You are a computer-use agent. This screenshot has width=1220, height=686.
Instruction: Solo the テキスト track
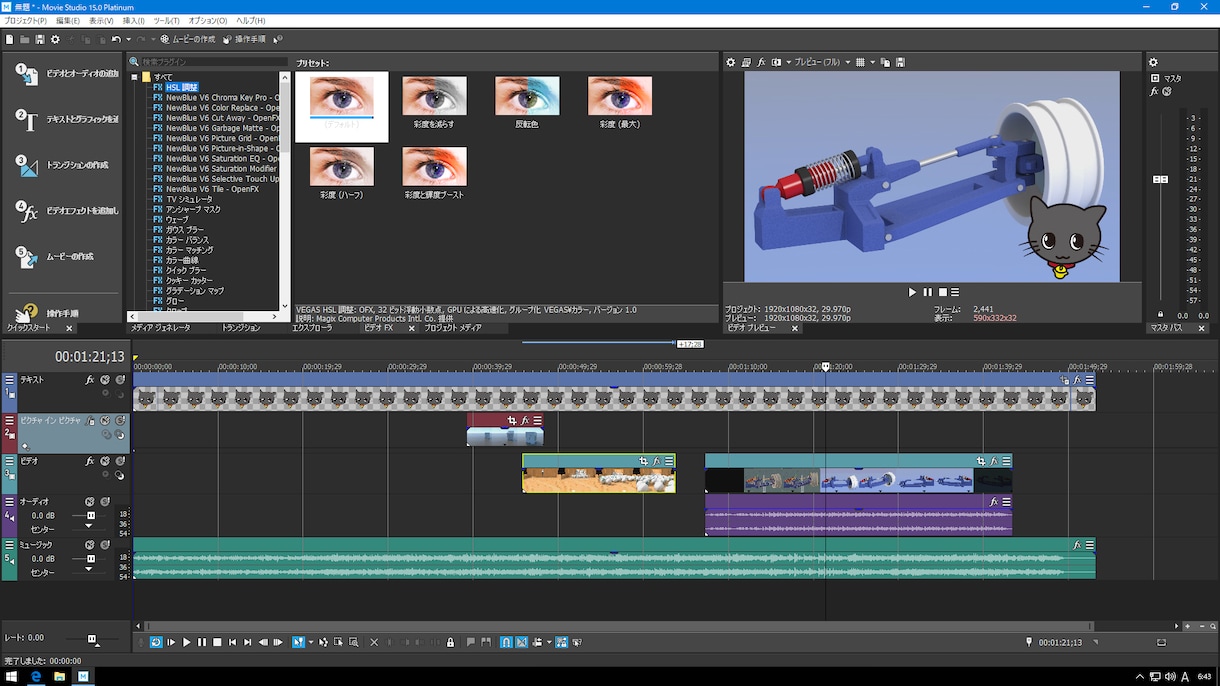point(120,380)
